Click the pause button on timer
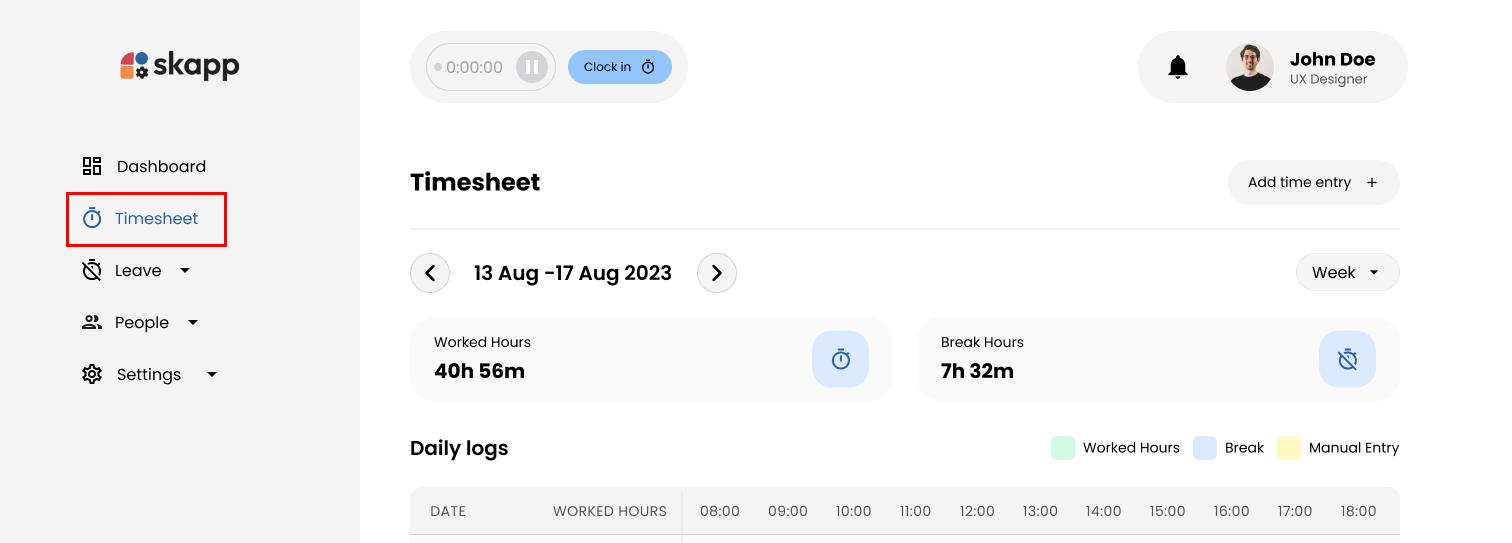Screen dimensions: 1512x543 (532, 67)
